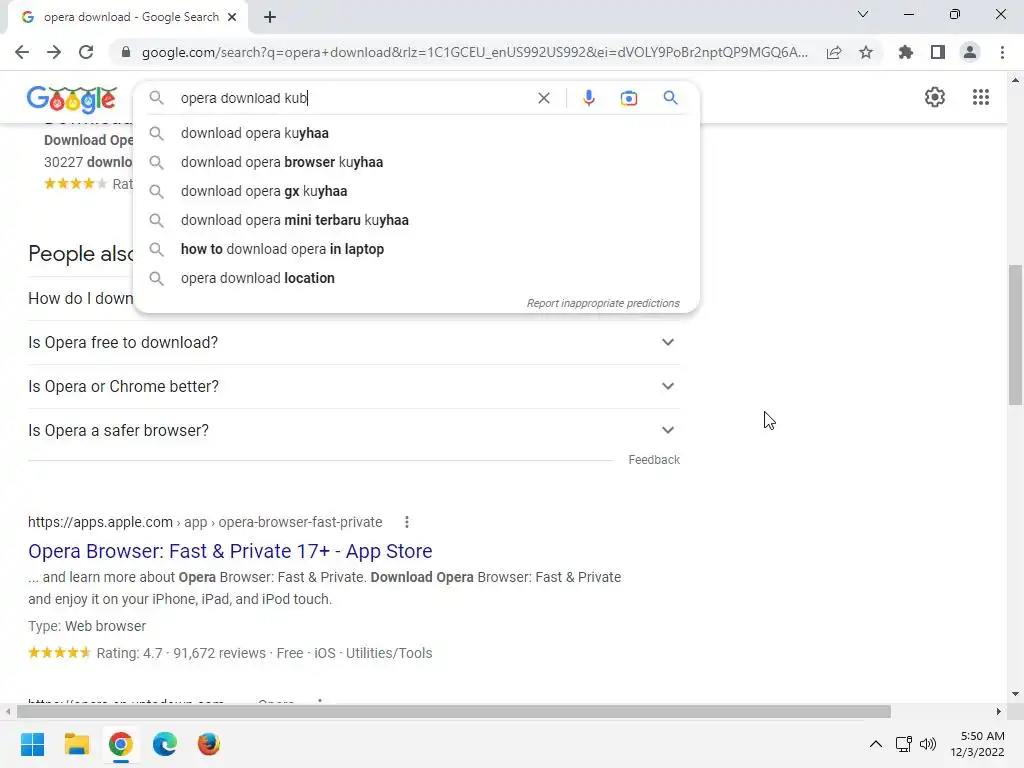Click the scroll down arrow

(x=1015, y=694)
